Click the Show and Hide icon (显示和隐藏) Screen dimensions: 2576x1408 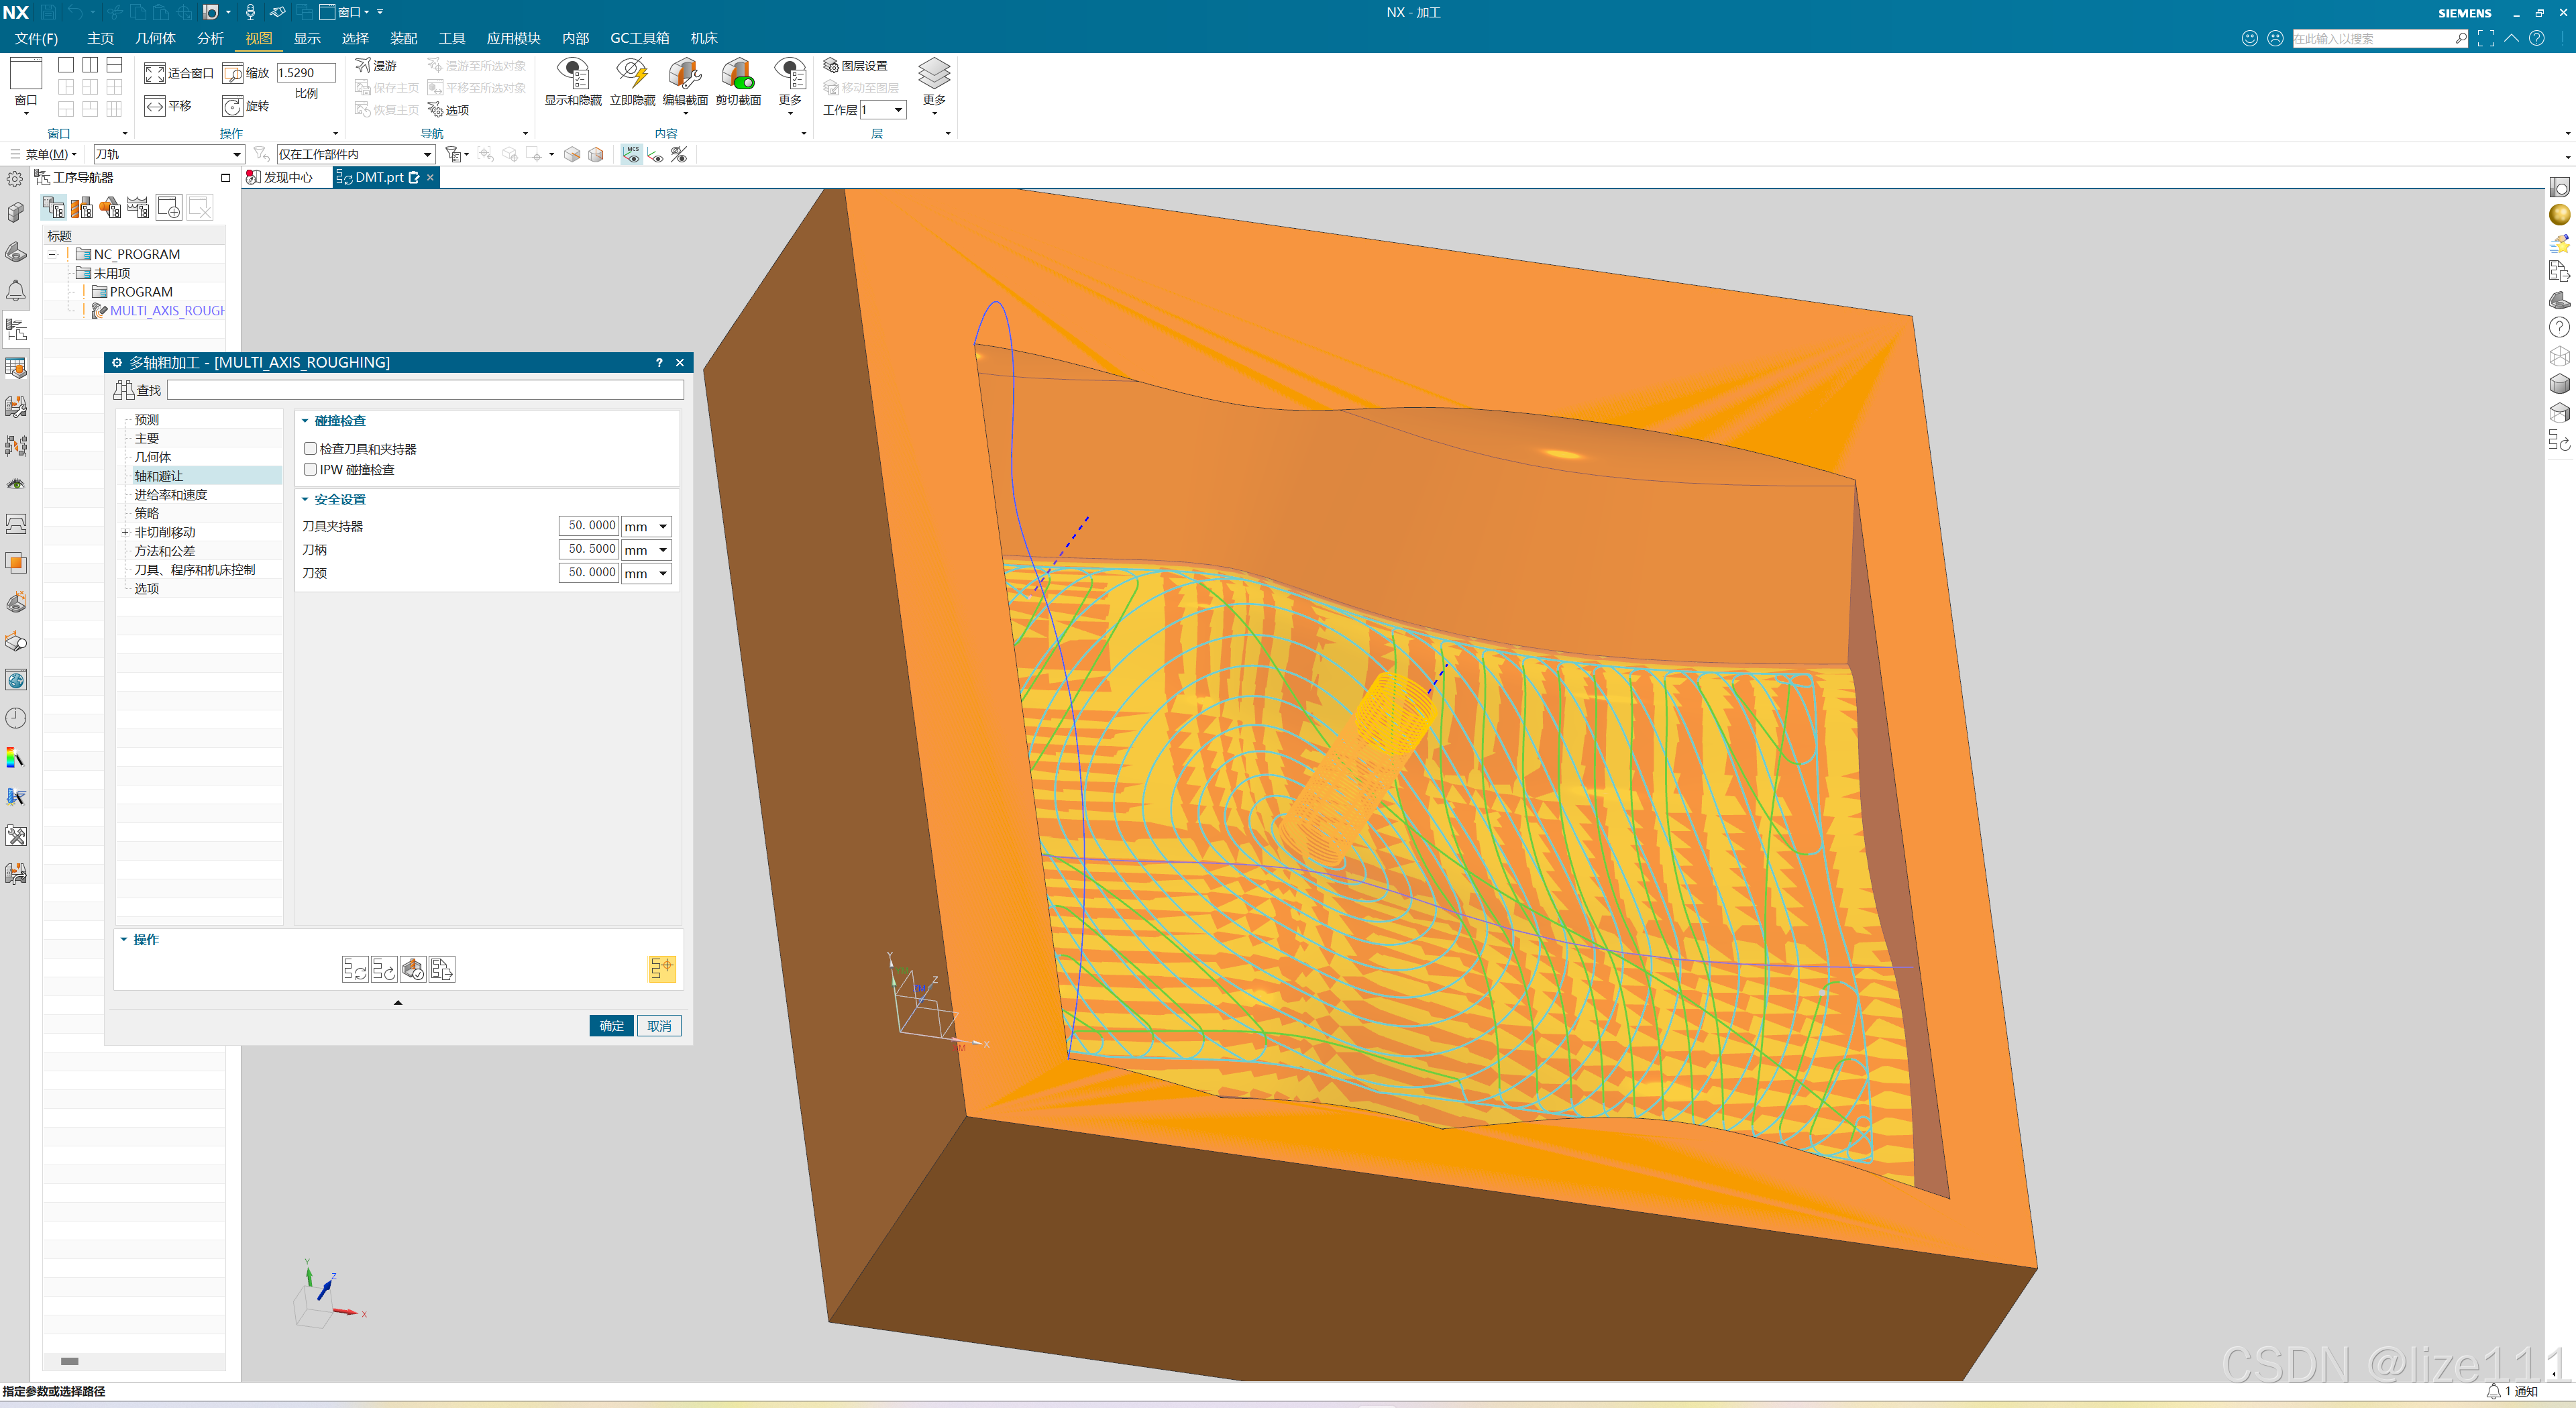tap(572, 75)
